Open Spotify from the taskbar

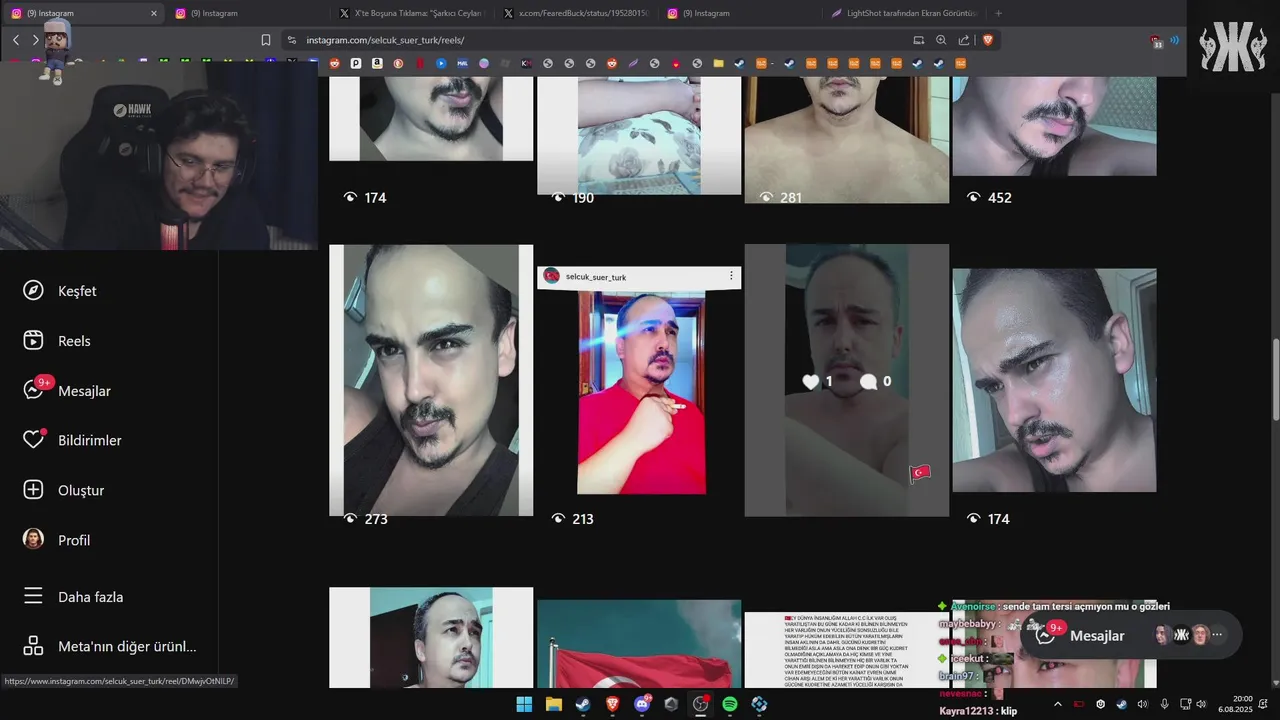click(730, 704)
